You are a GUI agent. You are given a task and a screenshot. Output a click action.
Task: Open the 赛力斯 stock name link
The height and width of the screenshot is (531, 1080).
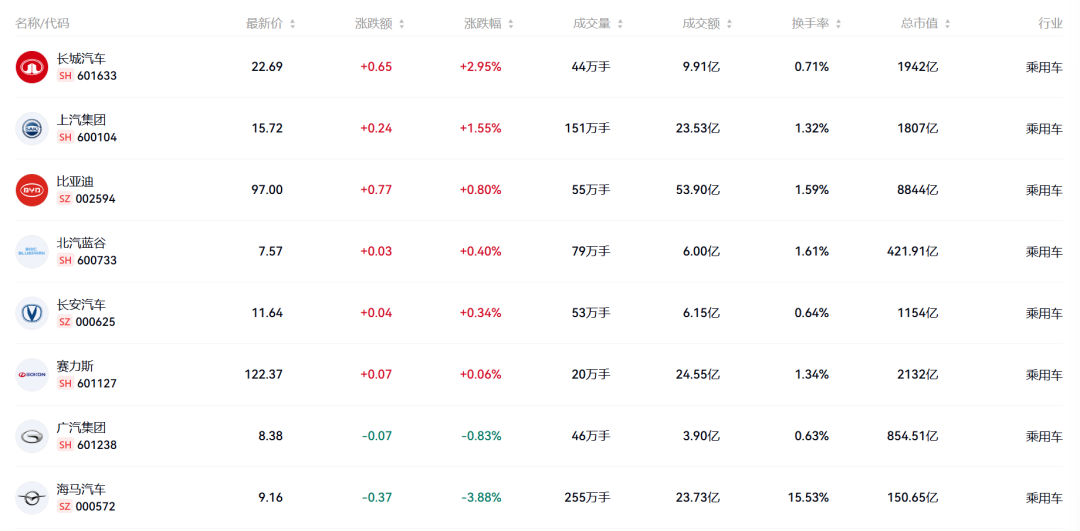pos(75,366)
